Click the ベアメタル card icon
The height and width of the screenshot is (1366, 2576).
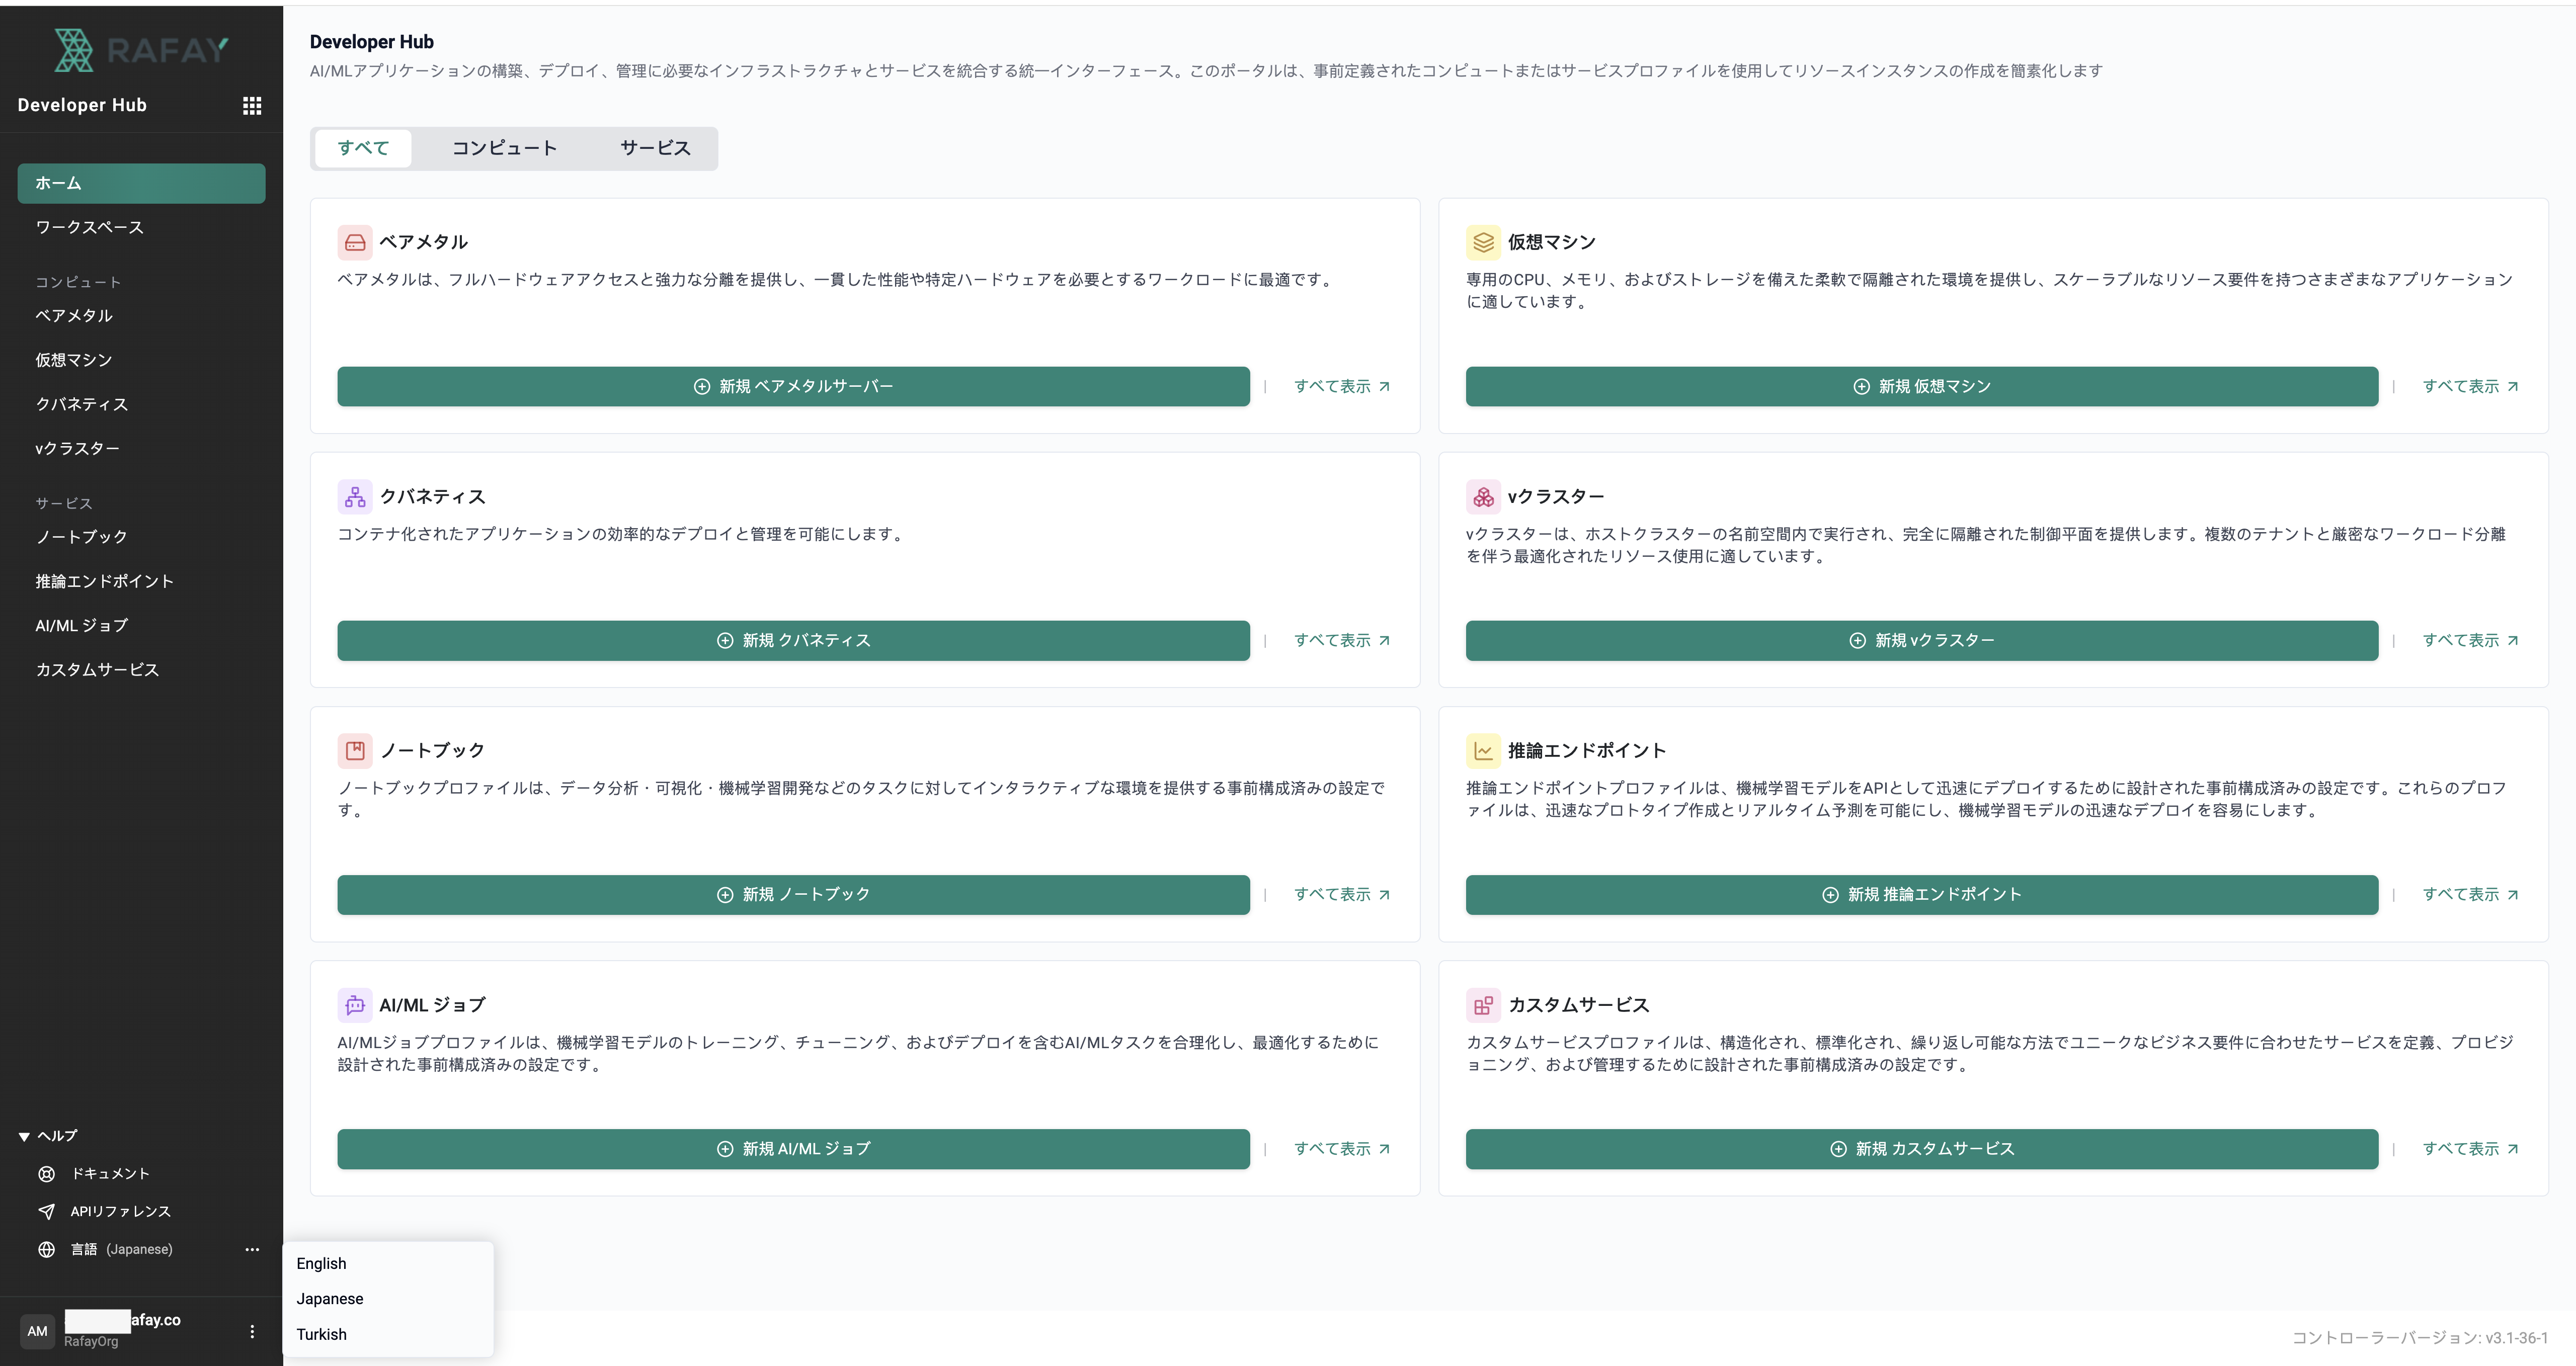point(354,242)
